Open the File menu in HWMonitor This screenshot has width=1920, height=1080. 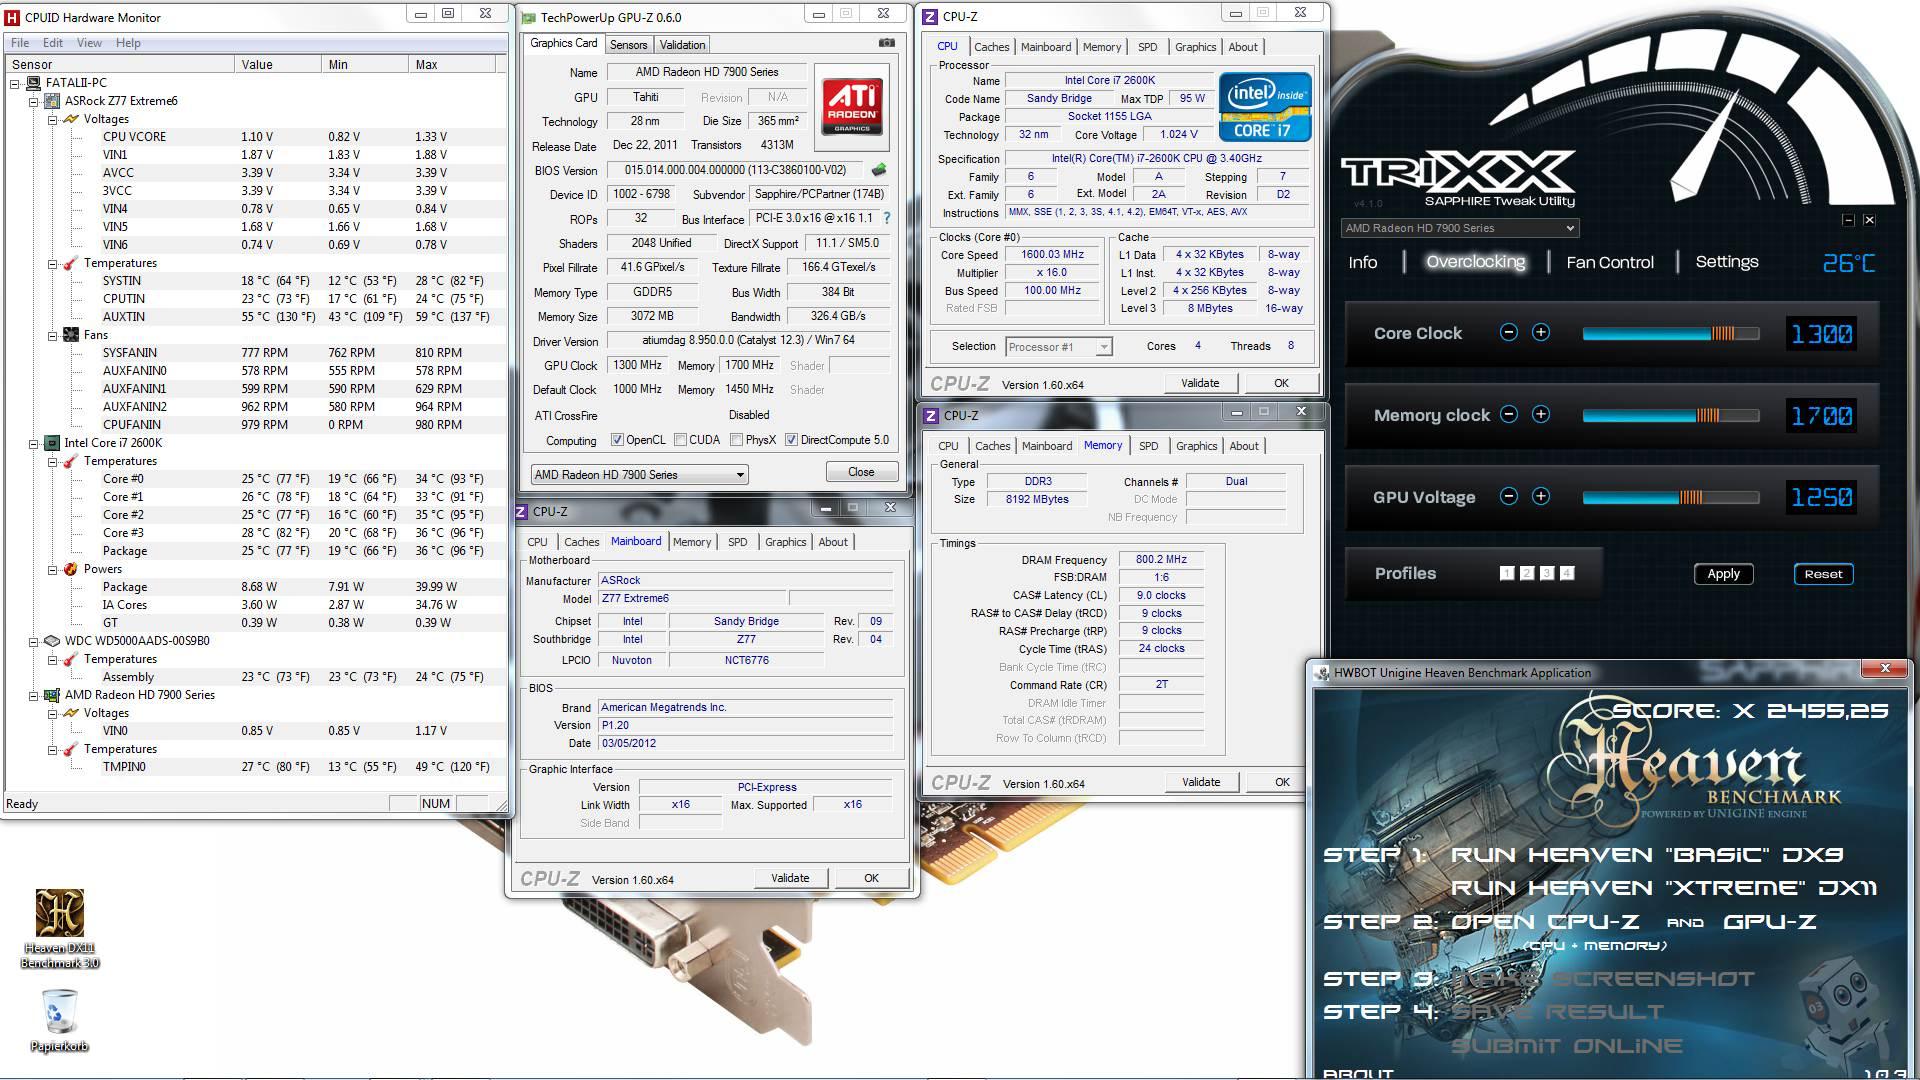(x=20, y=43)
